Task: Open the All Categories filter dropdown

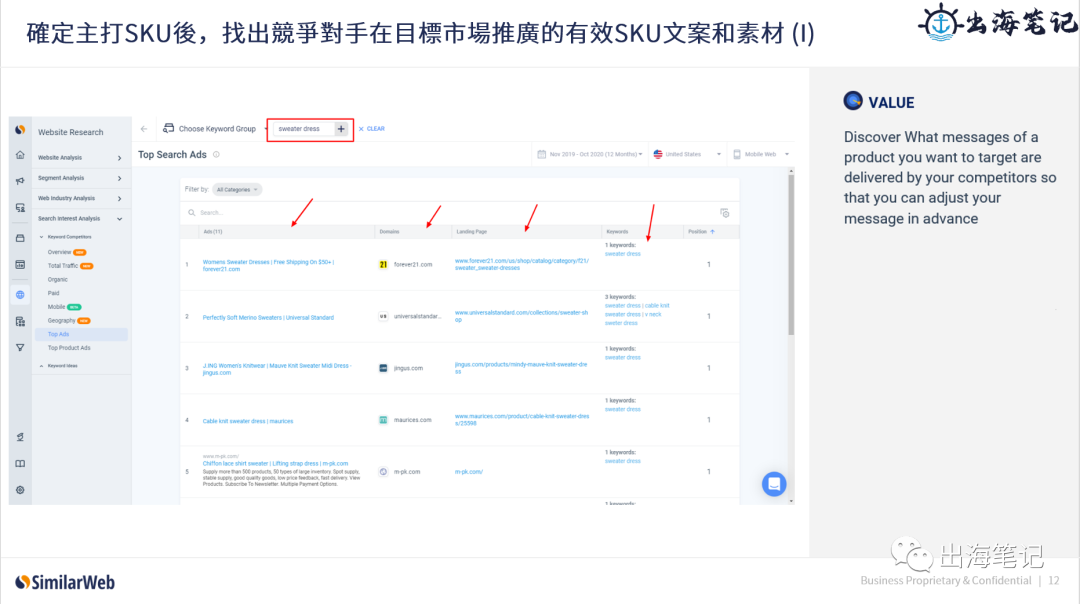Action: [237, 190]
